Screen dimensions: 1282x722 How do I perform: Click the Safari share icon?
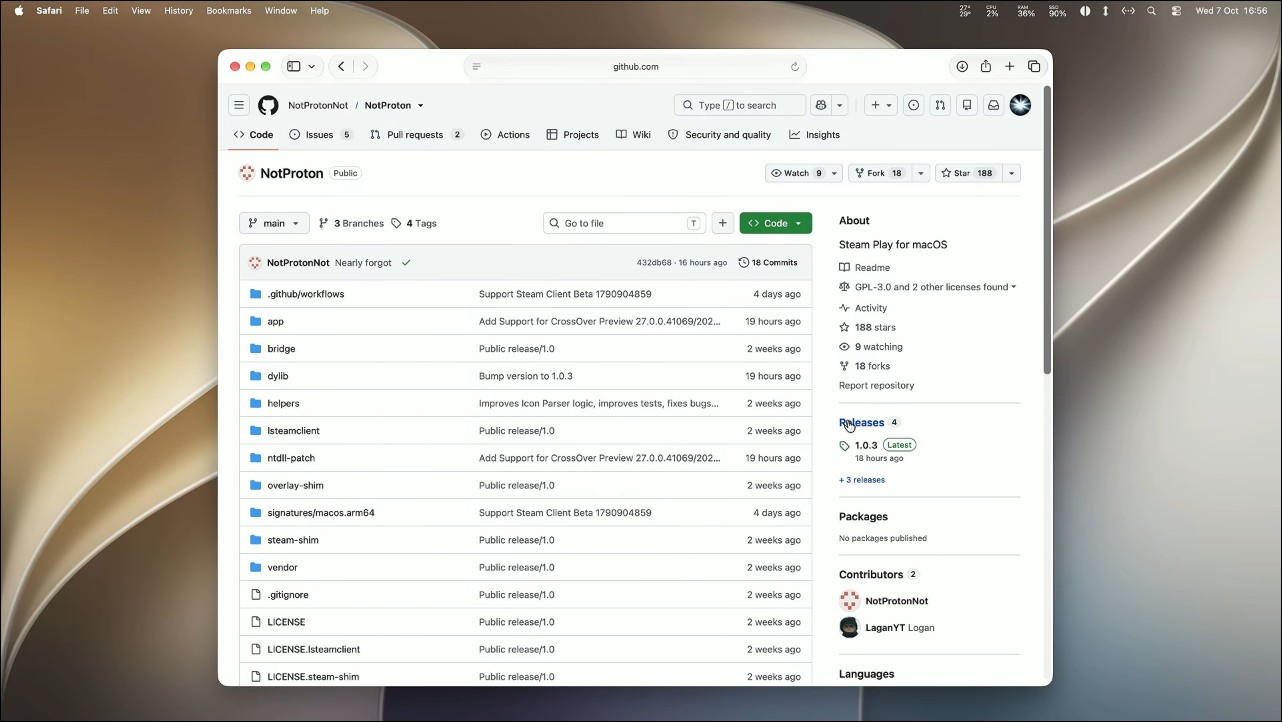(x=986, y=67)
